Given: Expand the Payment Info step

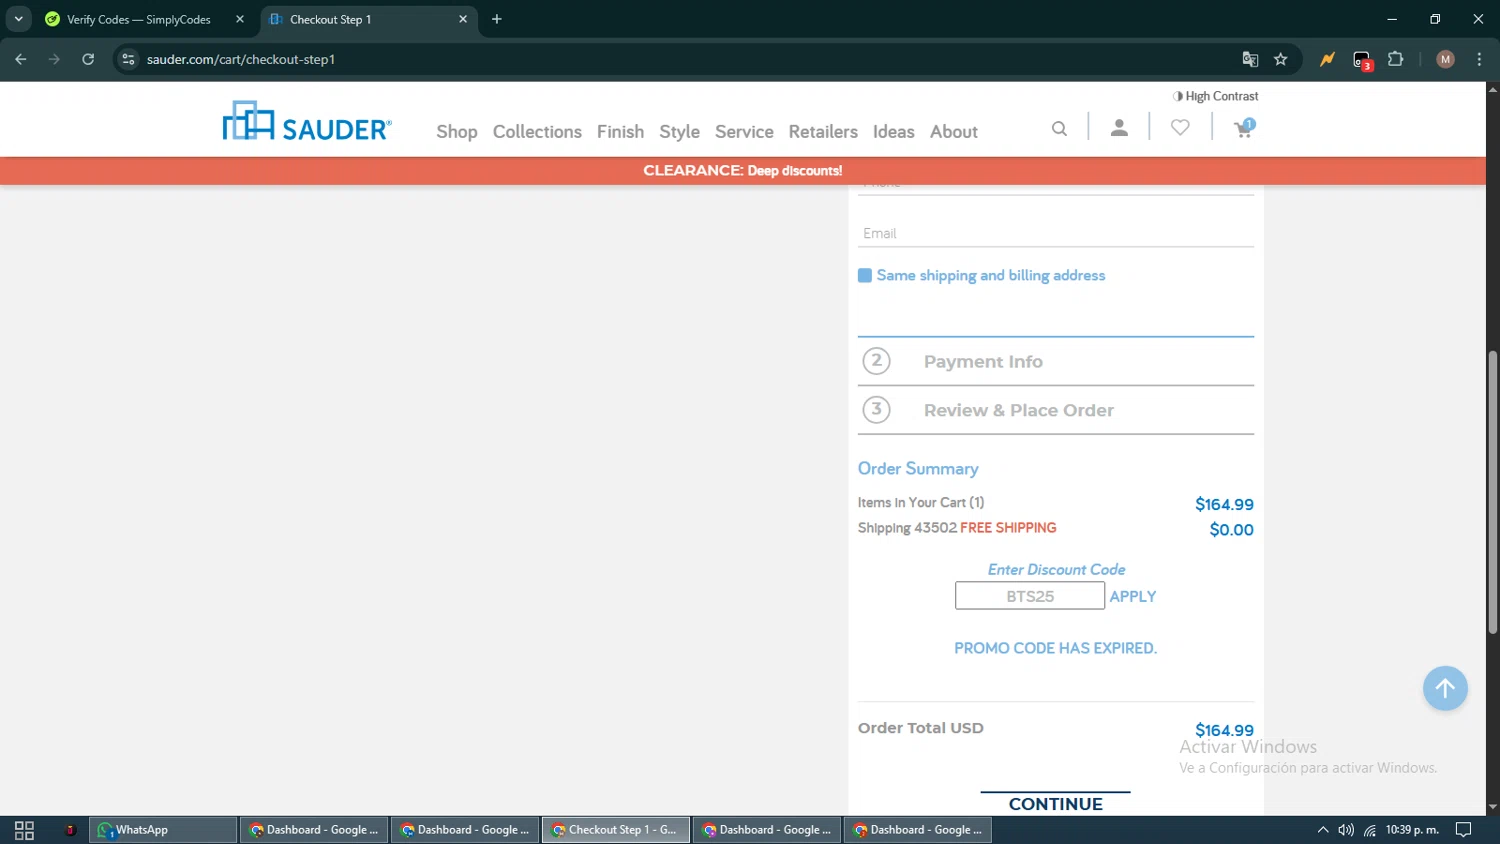Looking at the screenshot, I should point(1056,361).
